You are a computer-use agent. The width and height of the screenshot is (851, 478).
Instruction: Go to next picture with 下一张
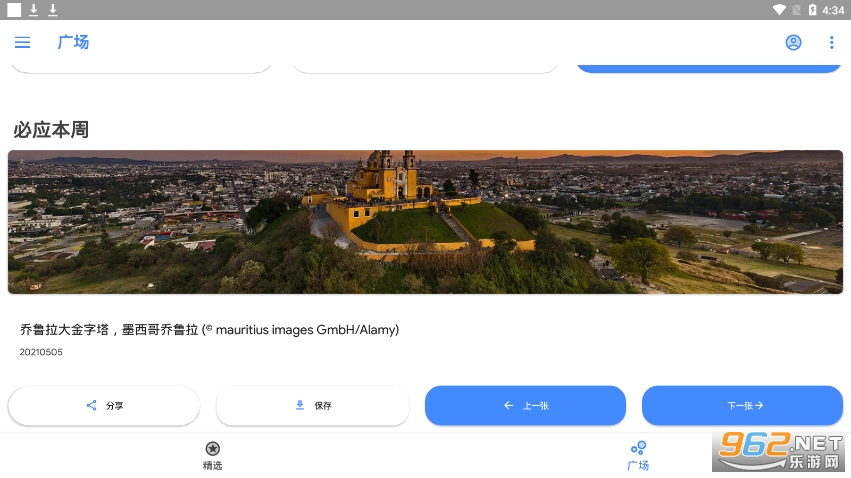[x=742, y=406]
